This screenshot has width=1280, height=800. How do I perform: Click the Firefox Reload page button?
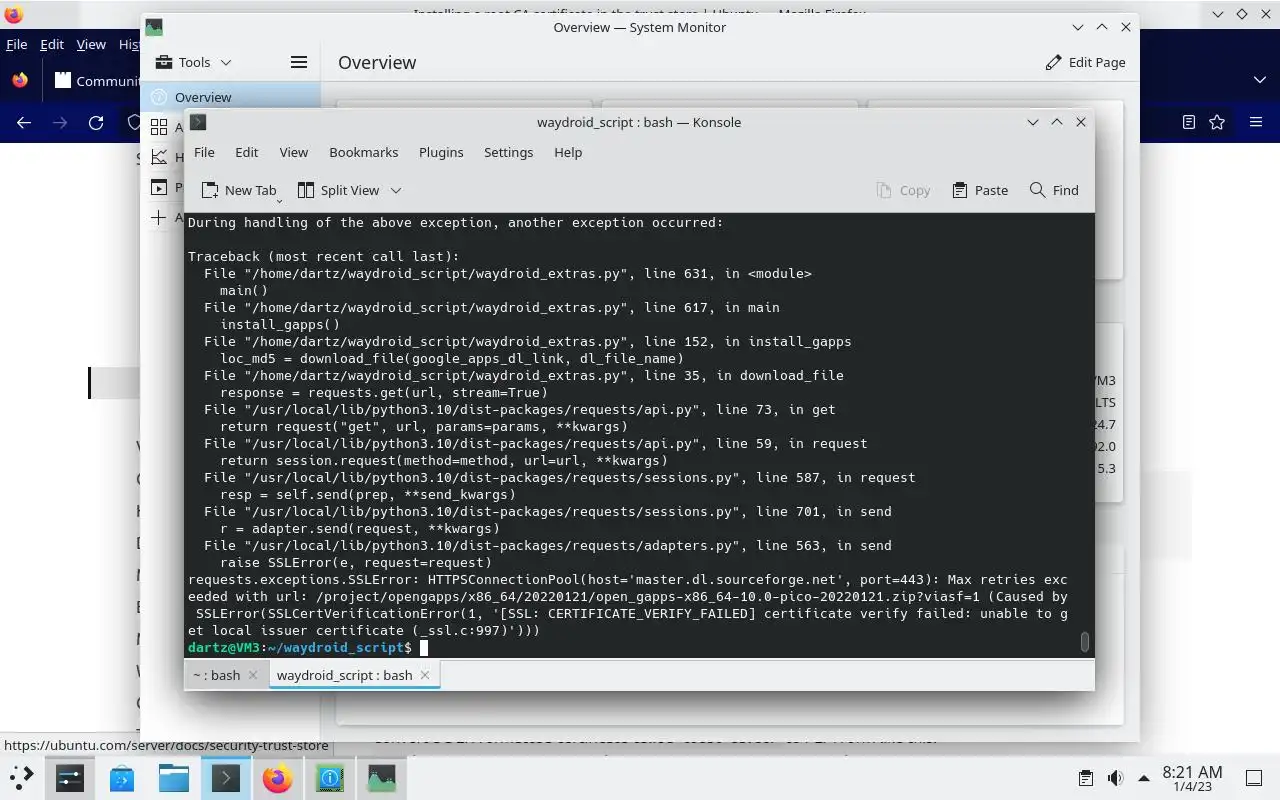point(96,122)
